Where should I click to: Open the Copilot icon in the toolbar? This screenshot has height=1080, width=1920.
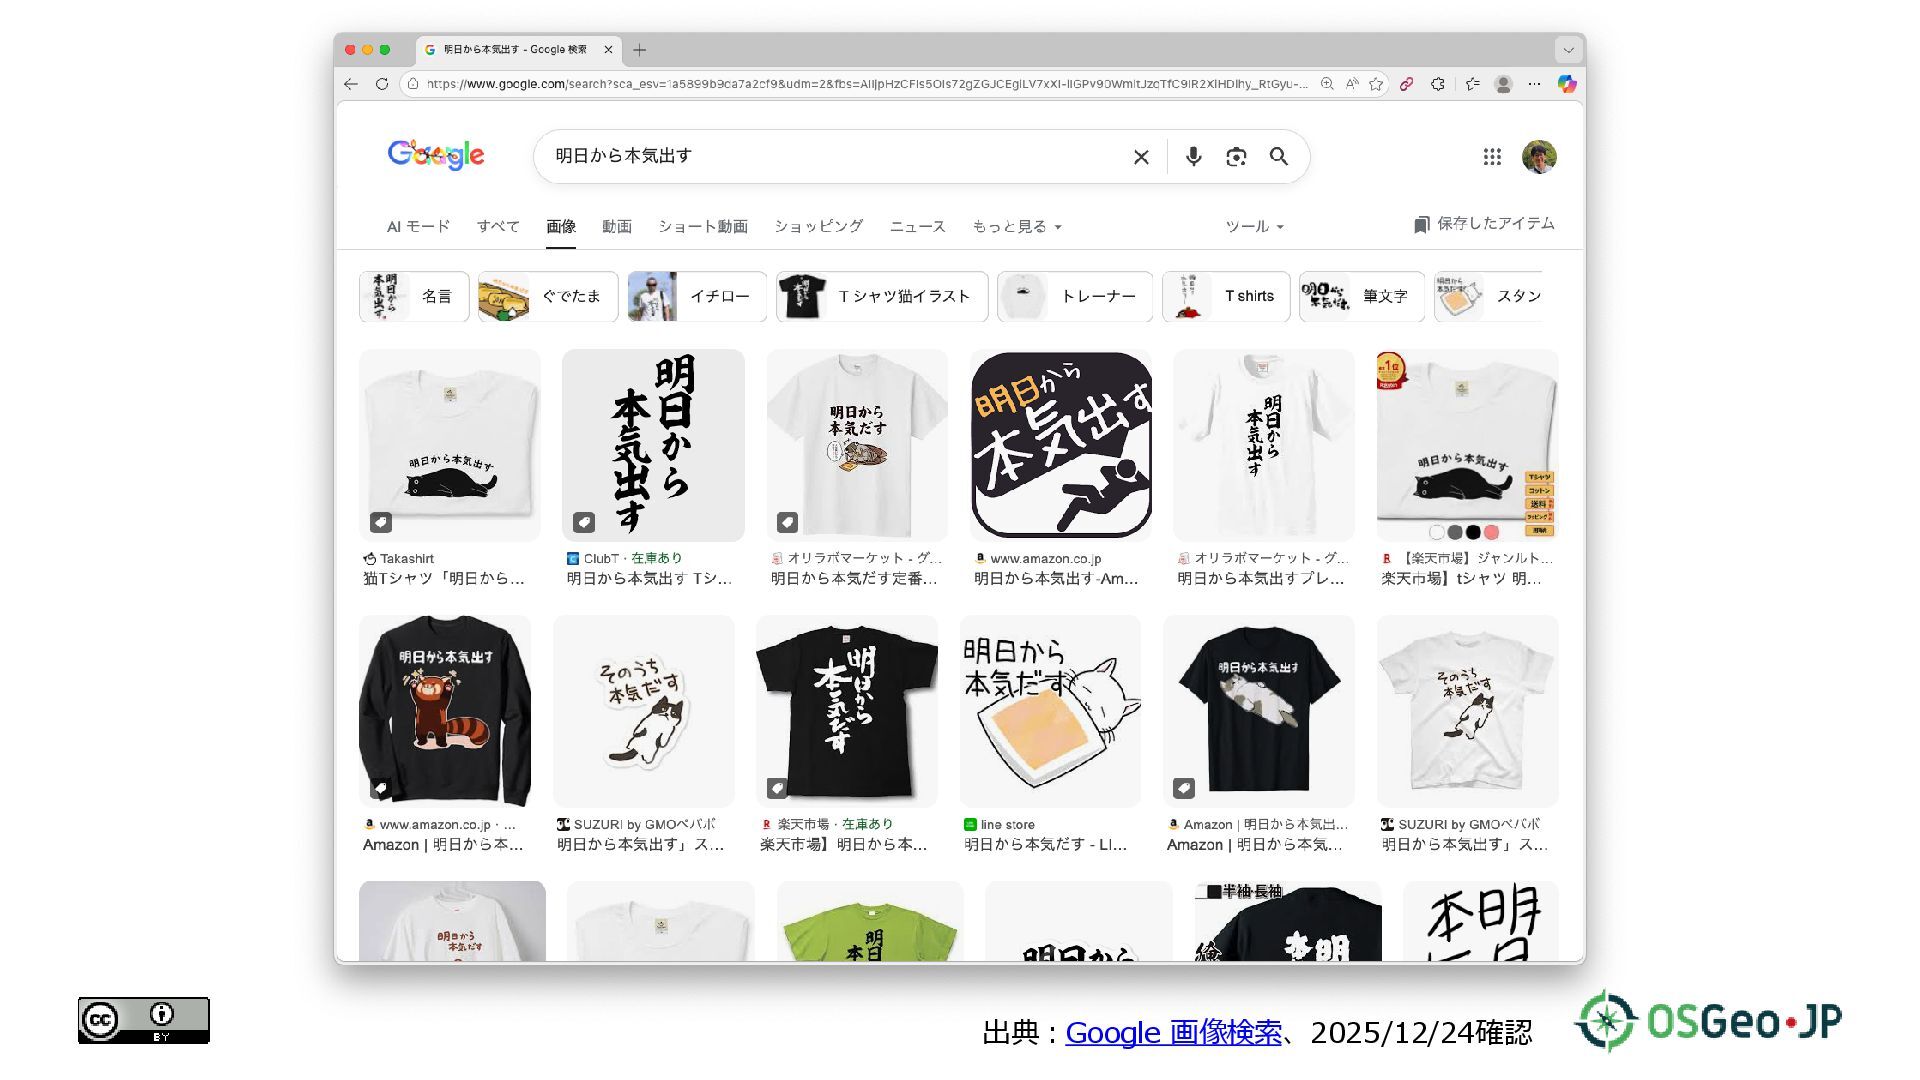tap(1566, 84)
